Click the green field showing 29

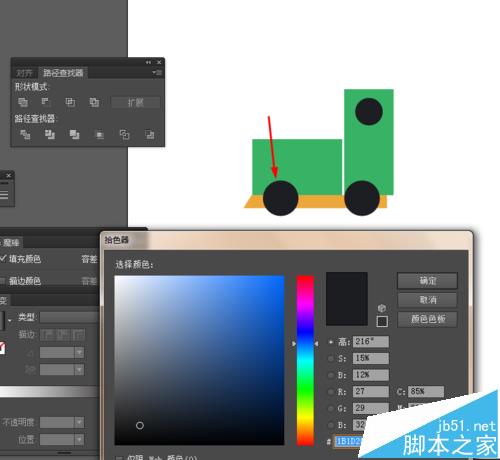(371, 408)
